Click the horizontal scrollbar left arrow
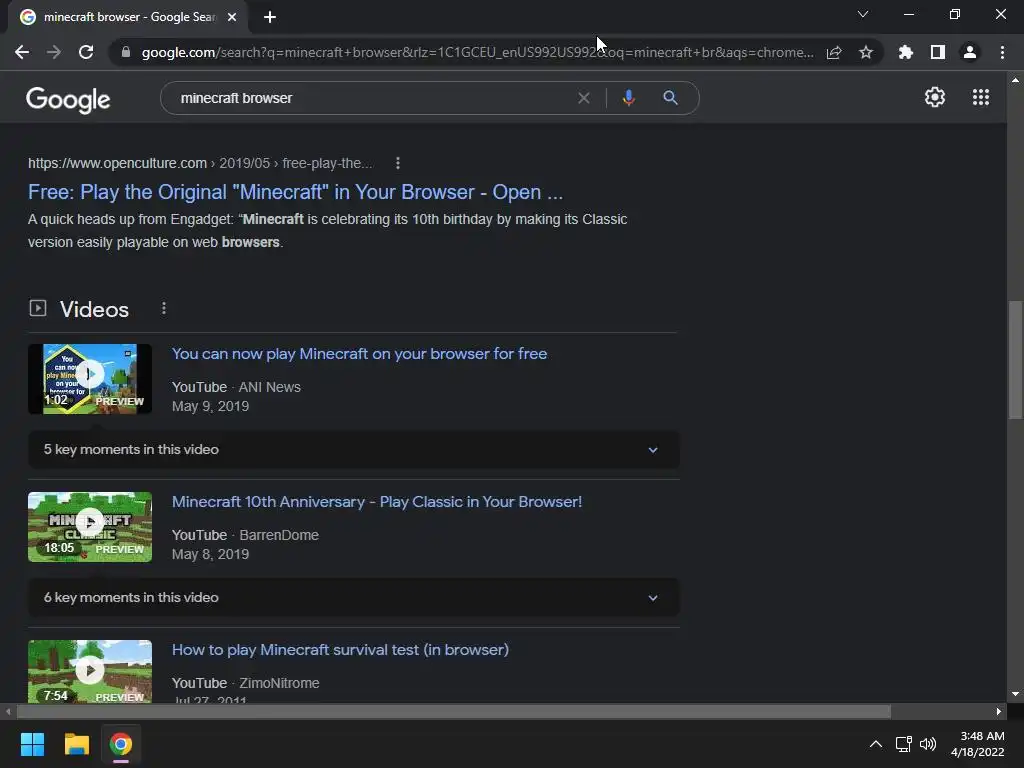 coord(8,712)
